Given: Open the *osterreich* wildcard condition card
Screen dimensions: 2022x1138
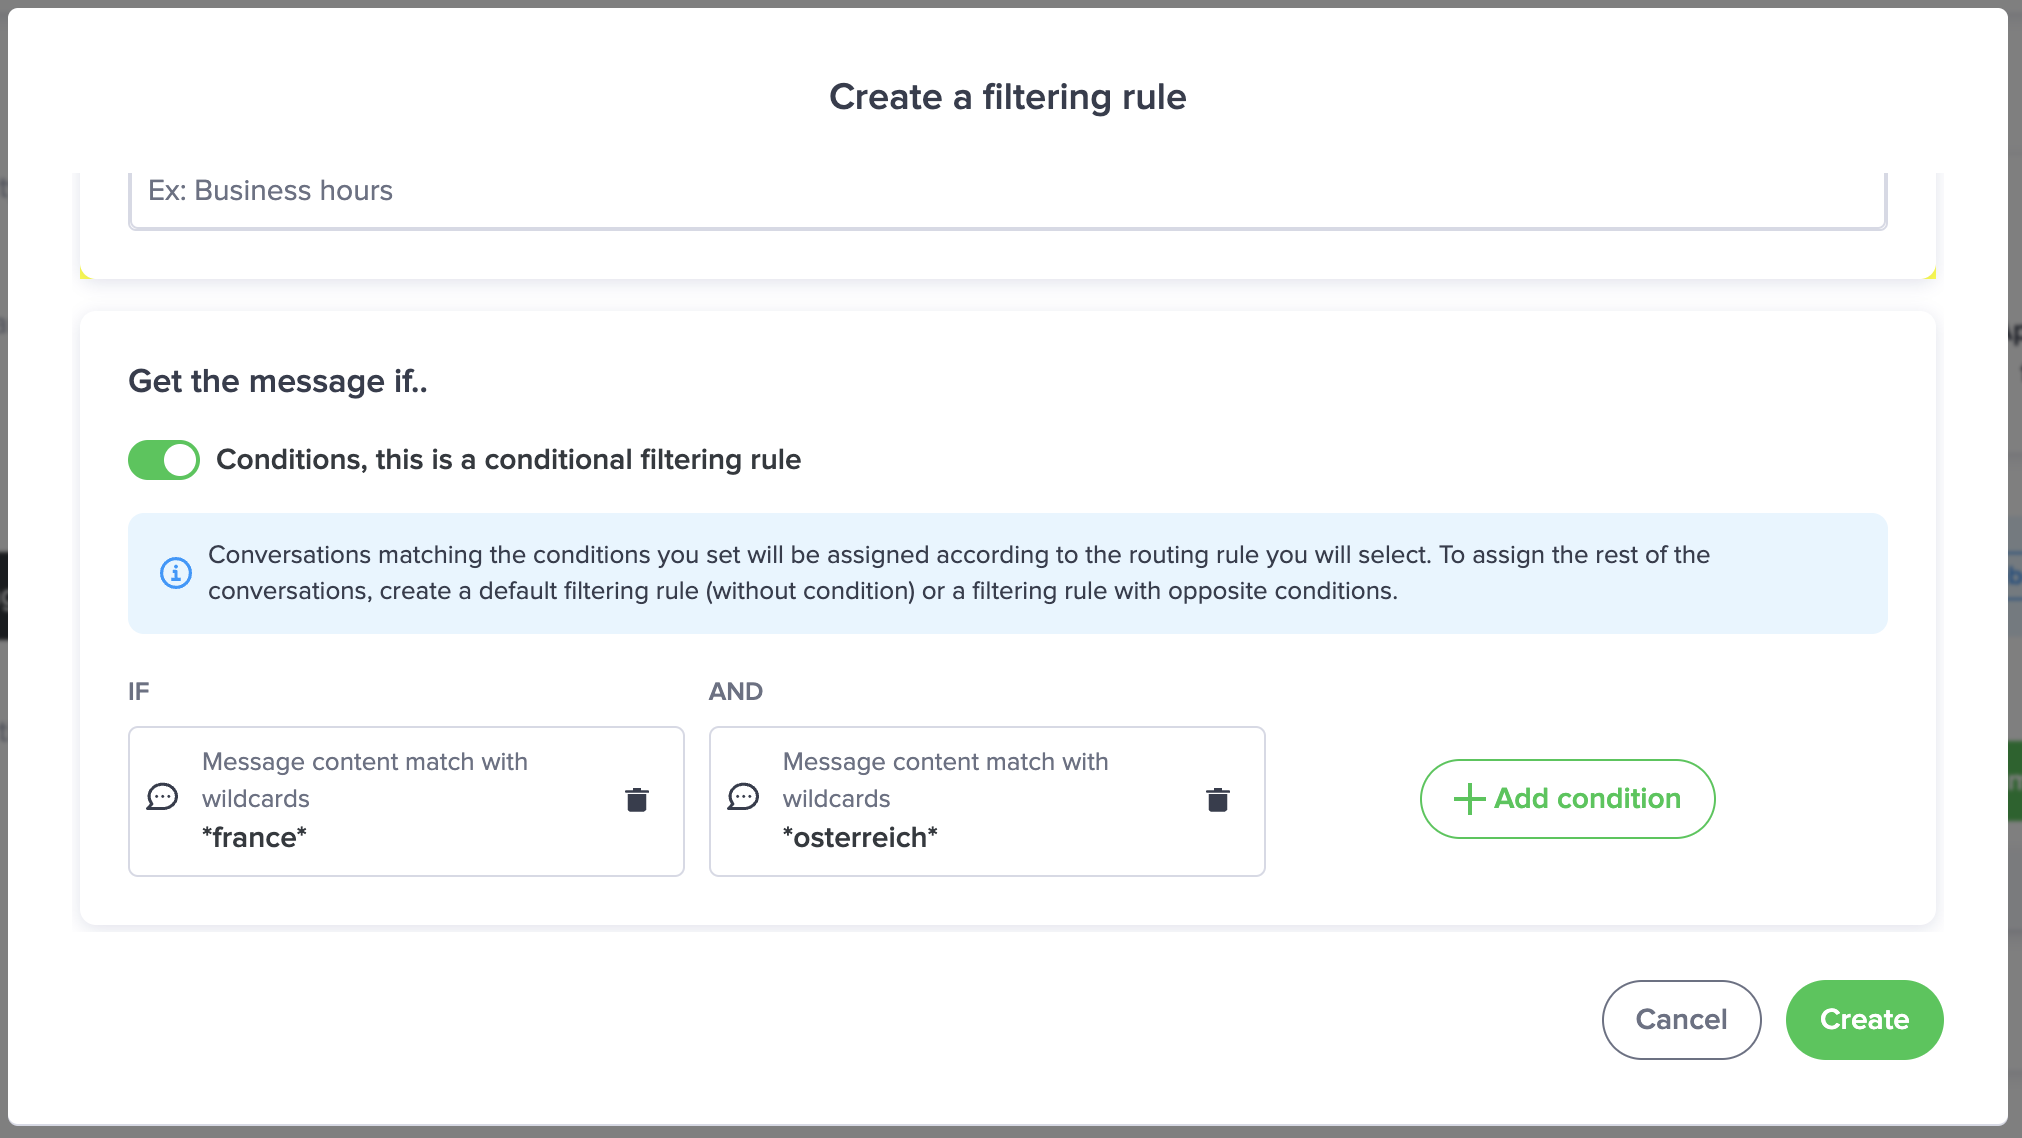Looking at the screenshot, I should pos(987,801).
